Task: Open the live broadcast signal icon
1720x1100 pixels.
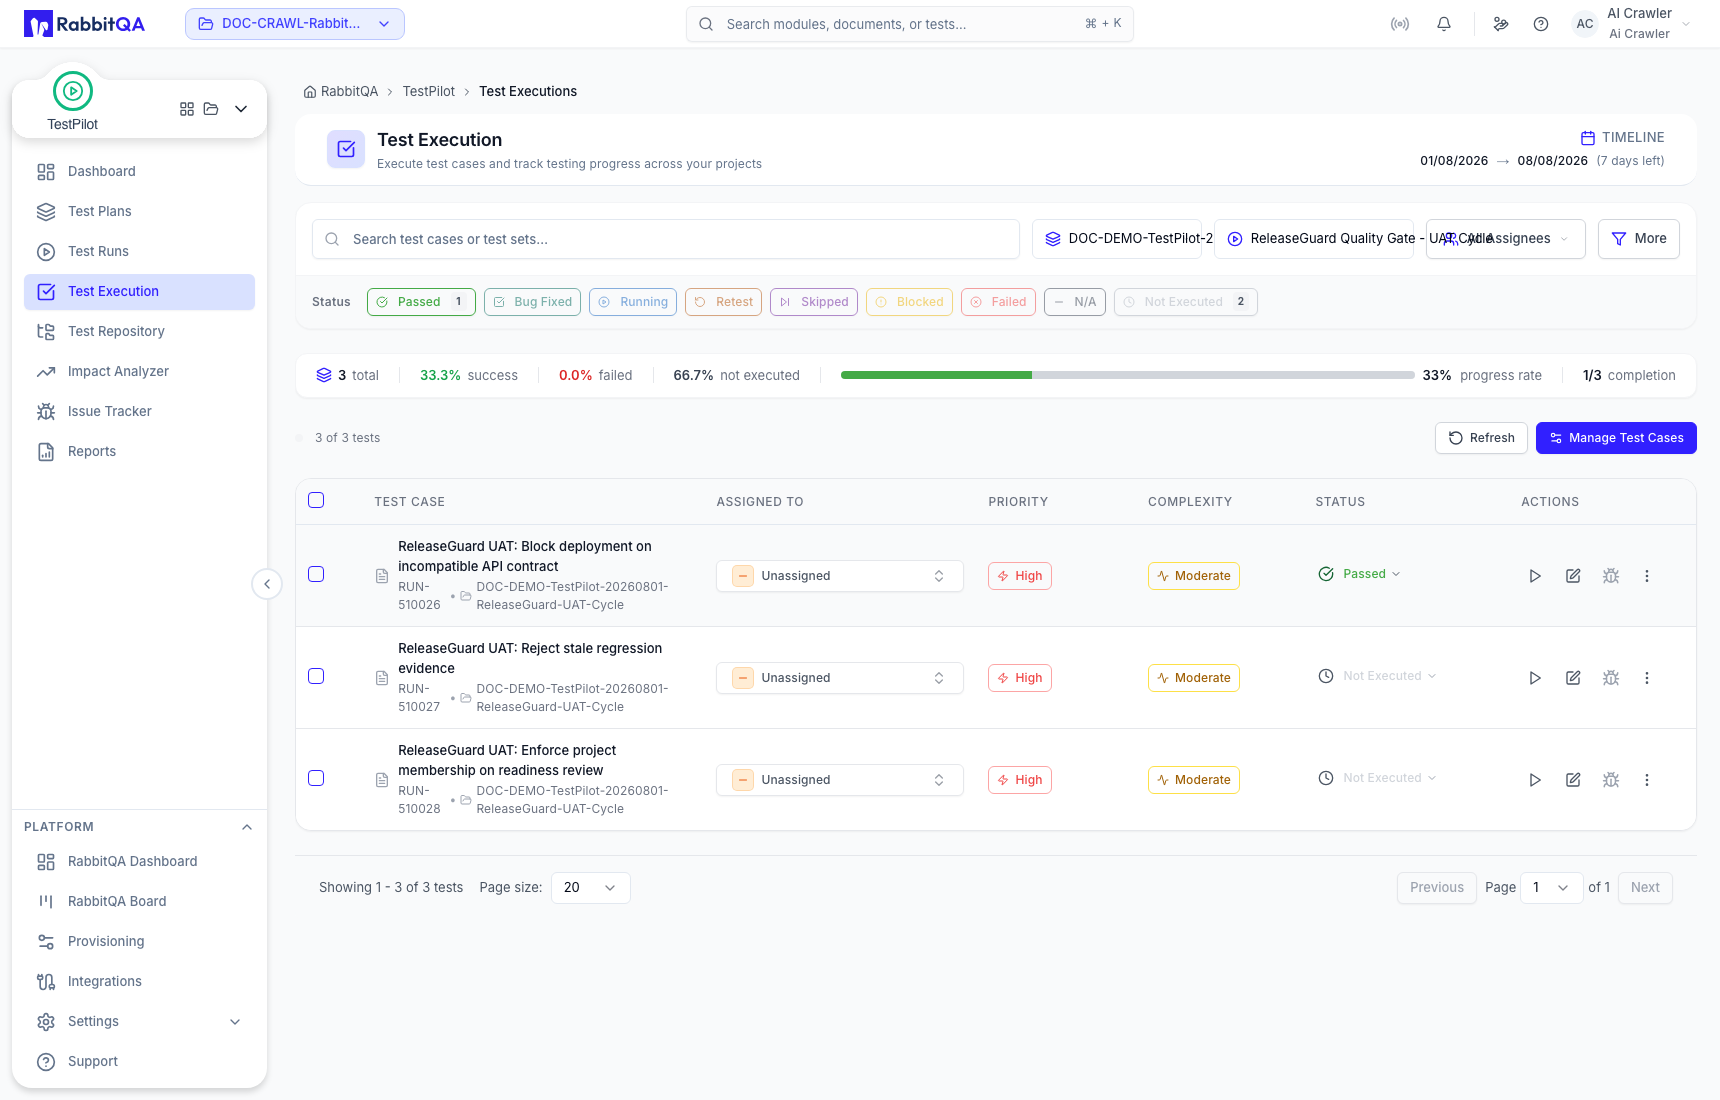Action: point(1400,24)
